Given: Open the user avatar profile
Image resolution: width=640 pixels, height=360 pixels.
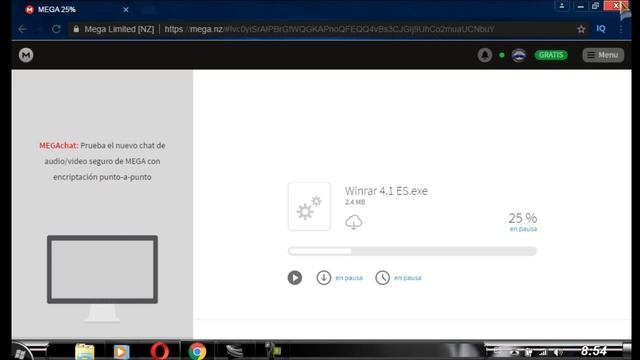Looking at the screenshot, I should pyautogui.click(x=519, y=55).
